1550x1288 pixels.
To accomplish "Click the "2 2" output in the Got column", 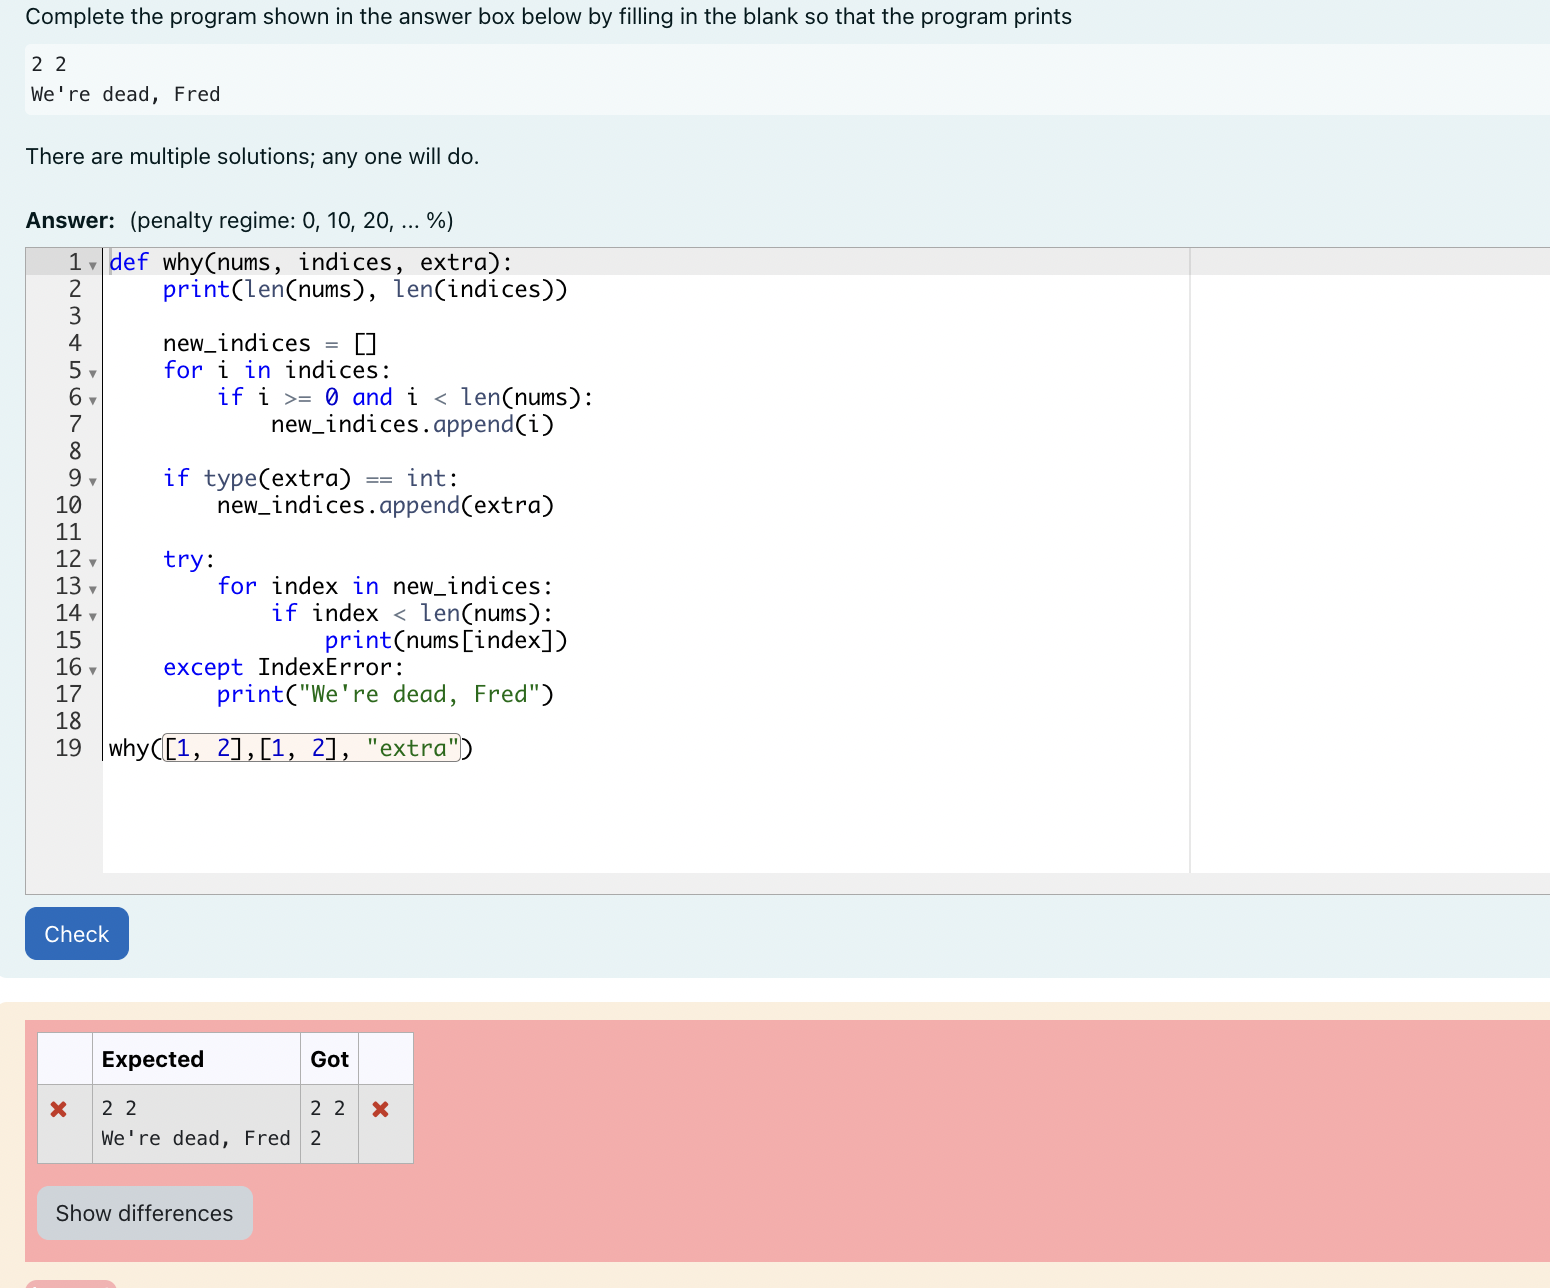I will click(x=328, y=1107).
